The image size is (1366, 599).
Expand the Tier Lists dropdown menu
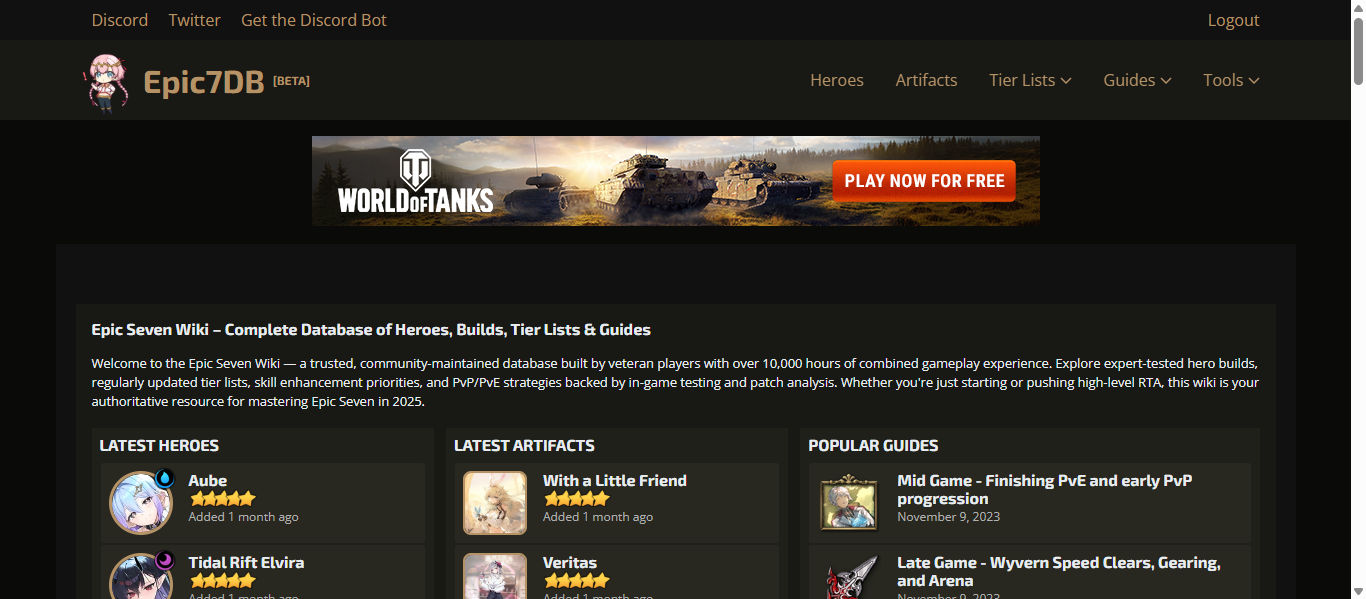coord(1030,80)
